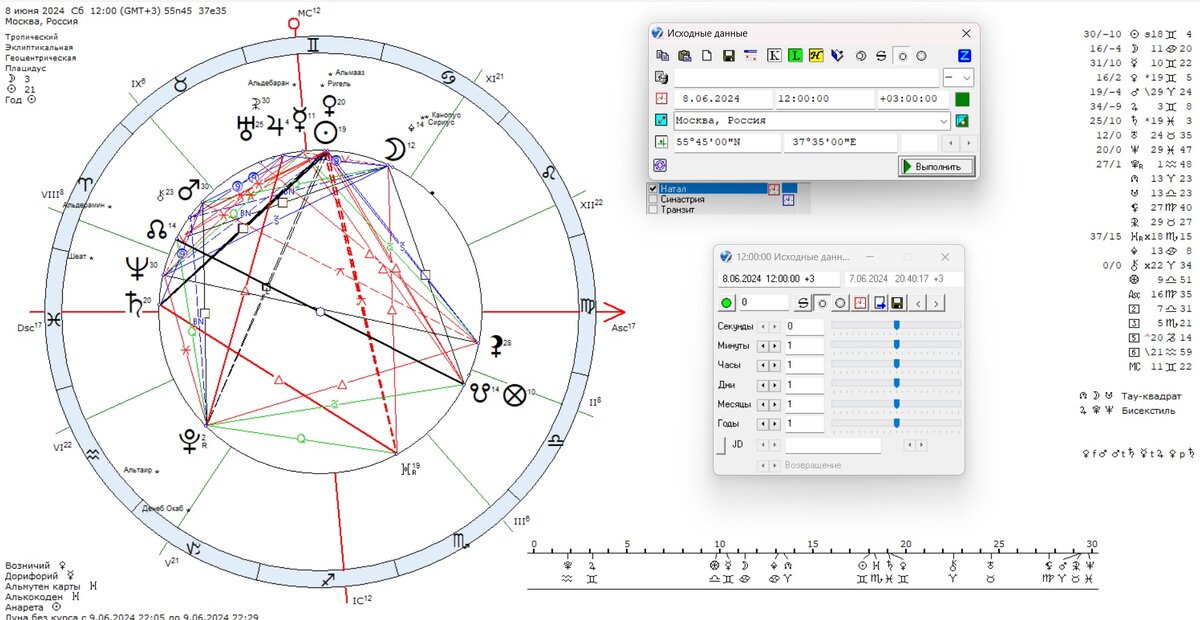This screenshot has width=1200, height=620.
Task: Open the small dash dropdown by the name field
Action: click(958, 77)
